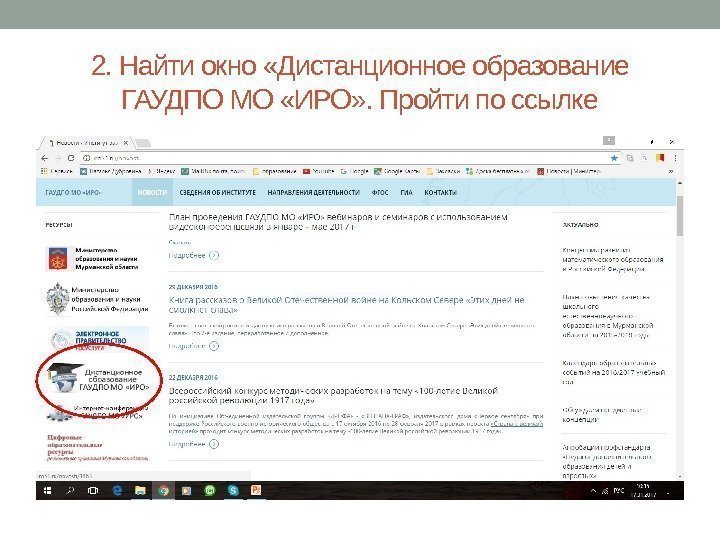Image resolution: width=720 pixels, height=540 pixels.
Task: Click Подробнее under the Книга рассказов news
Action: click(x=194, y=346)
